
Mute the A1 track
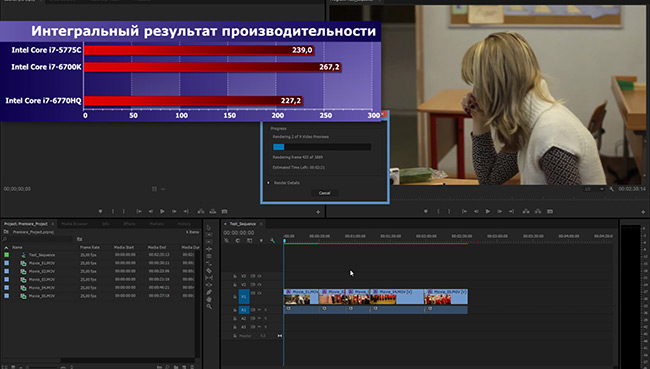[259, 310]
